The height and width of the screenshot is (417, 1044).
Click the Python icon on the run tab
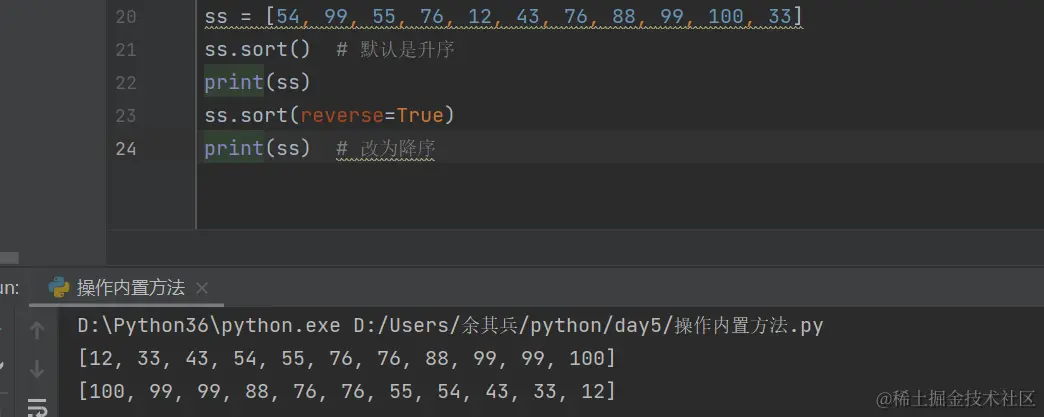pyautogui.click(x=59, y=287)
